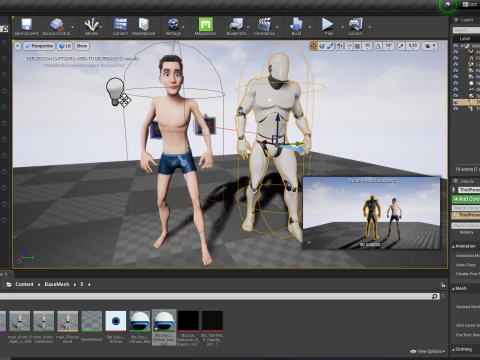Toggle rotation snapping angle icon
Viewport: 480px width, 360px height.
tap(378, 46)
